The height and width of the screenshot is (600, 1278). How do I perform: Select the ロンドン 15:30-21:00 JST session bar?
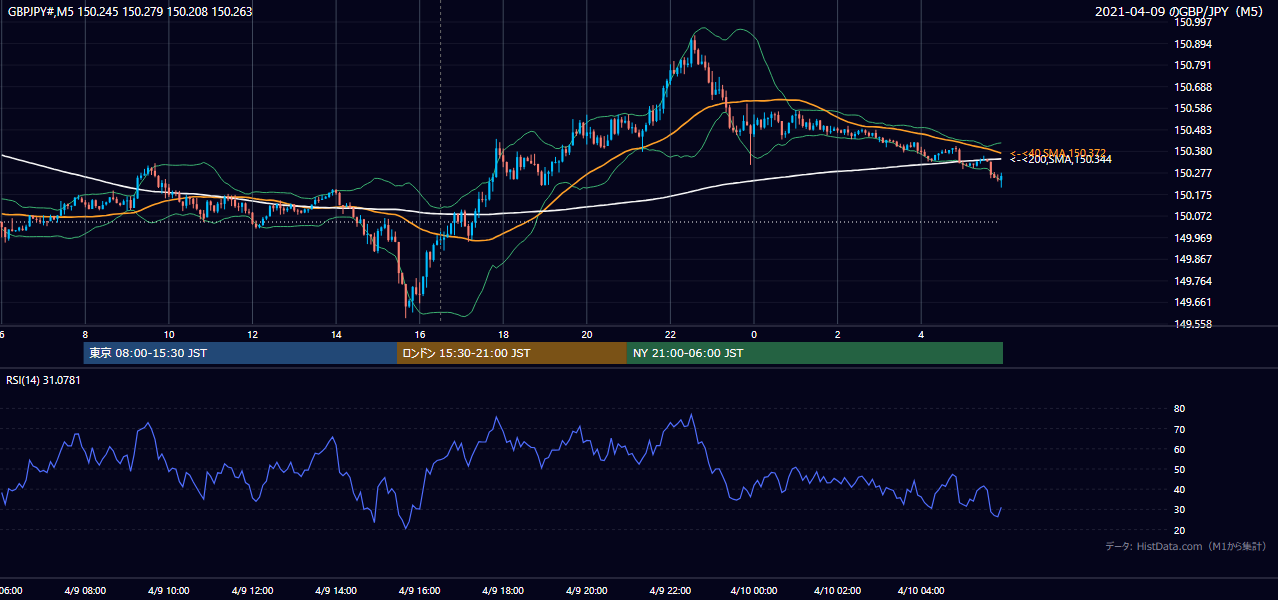click(x=512, y=353)
